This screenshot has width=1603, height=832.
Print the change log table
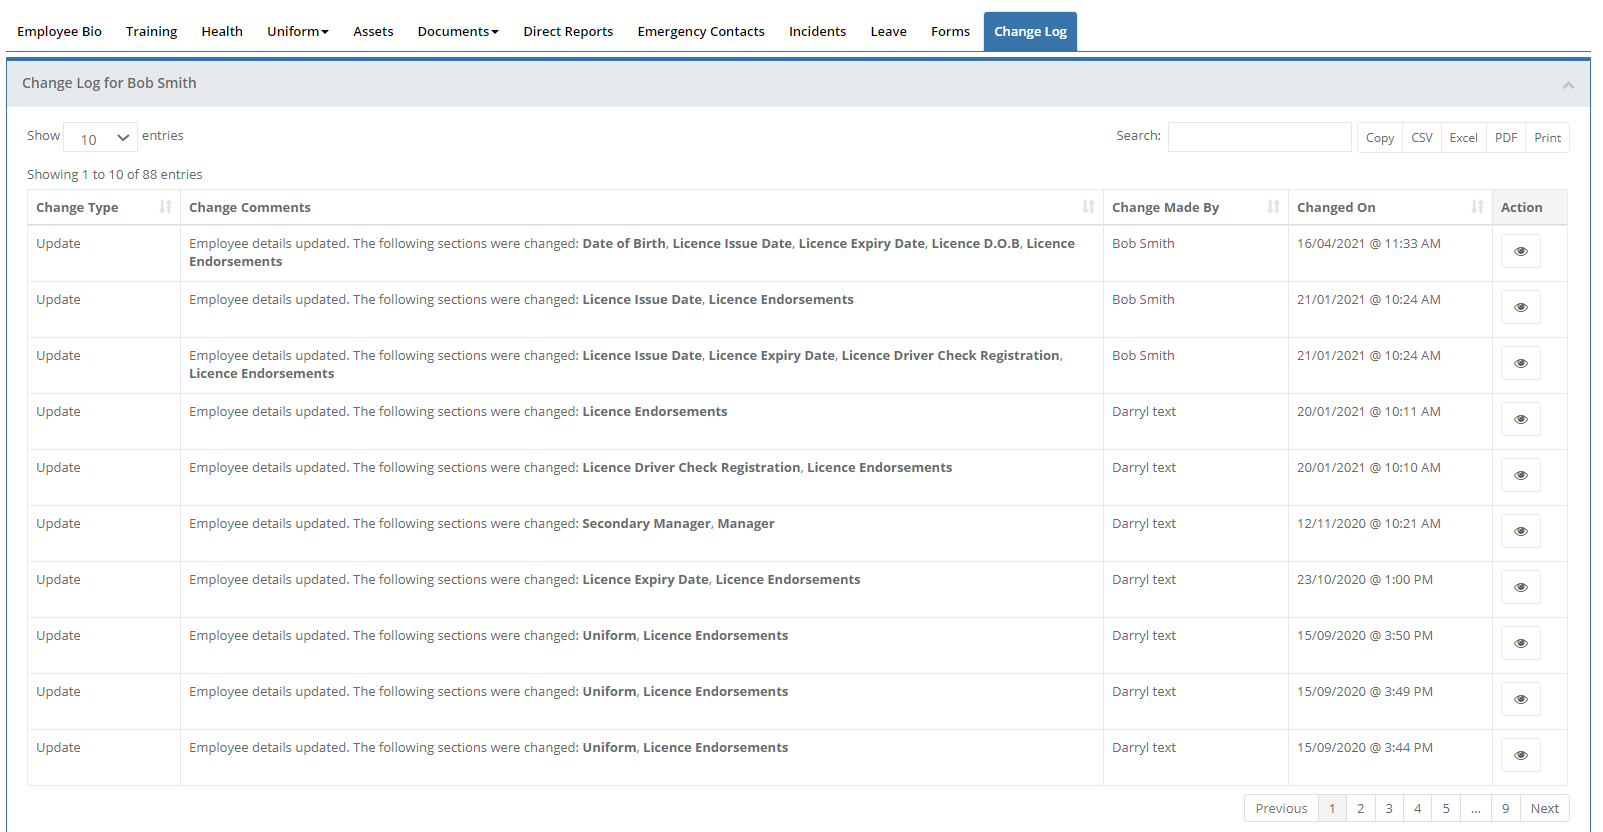point(1547,138)
